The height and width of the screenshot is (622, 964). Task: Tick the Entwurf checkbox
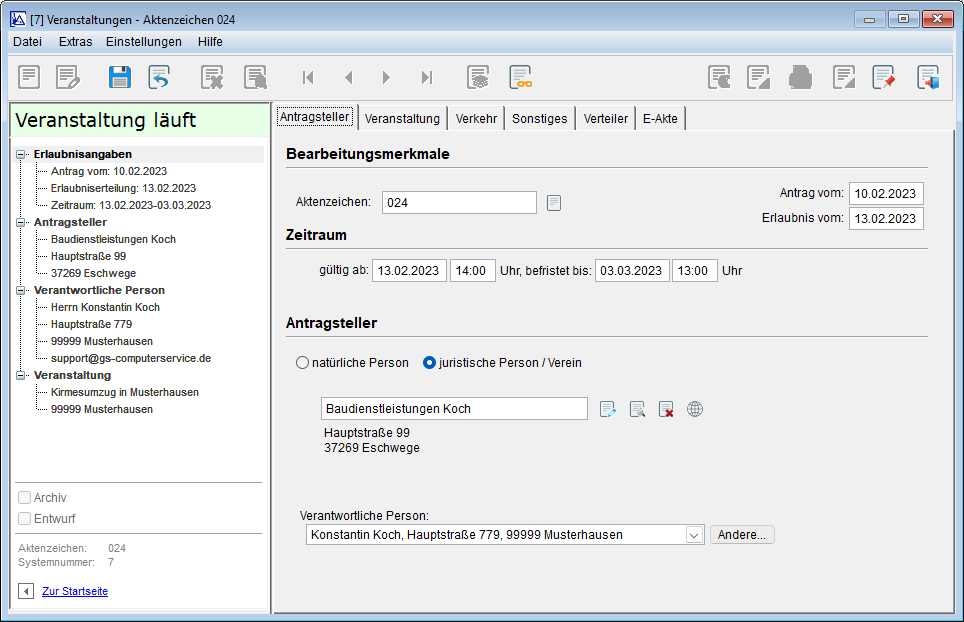coord(25,519)
